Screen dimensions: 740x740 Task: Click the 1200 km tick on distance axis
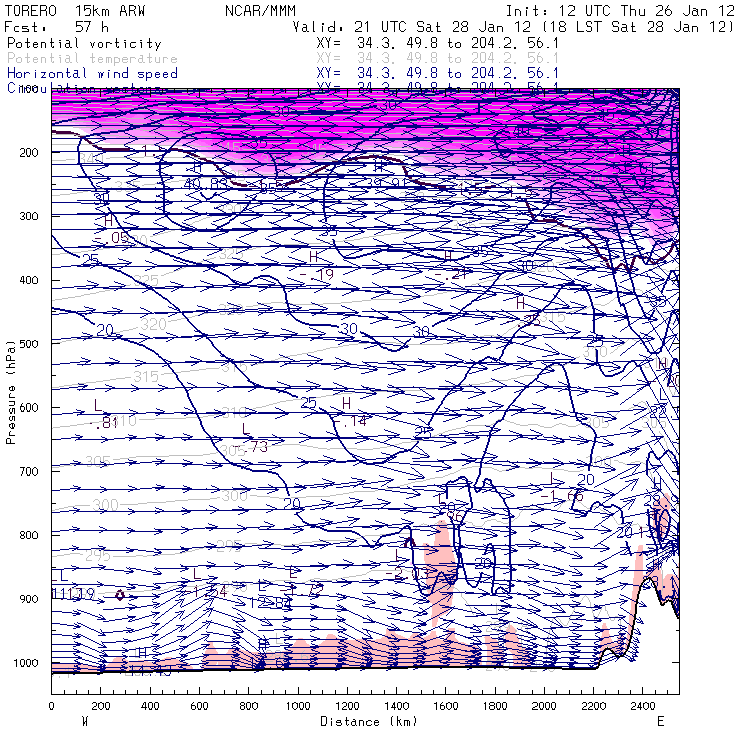[347, 706]
